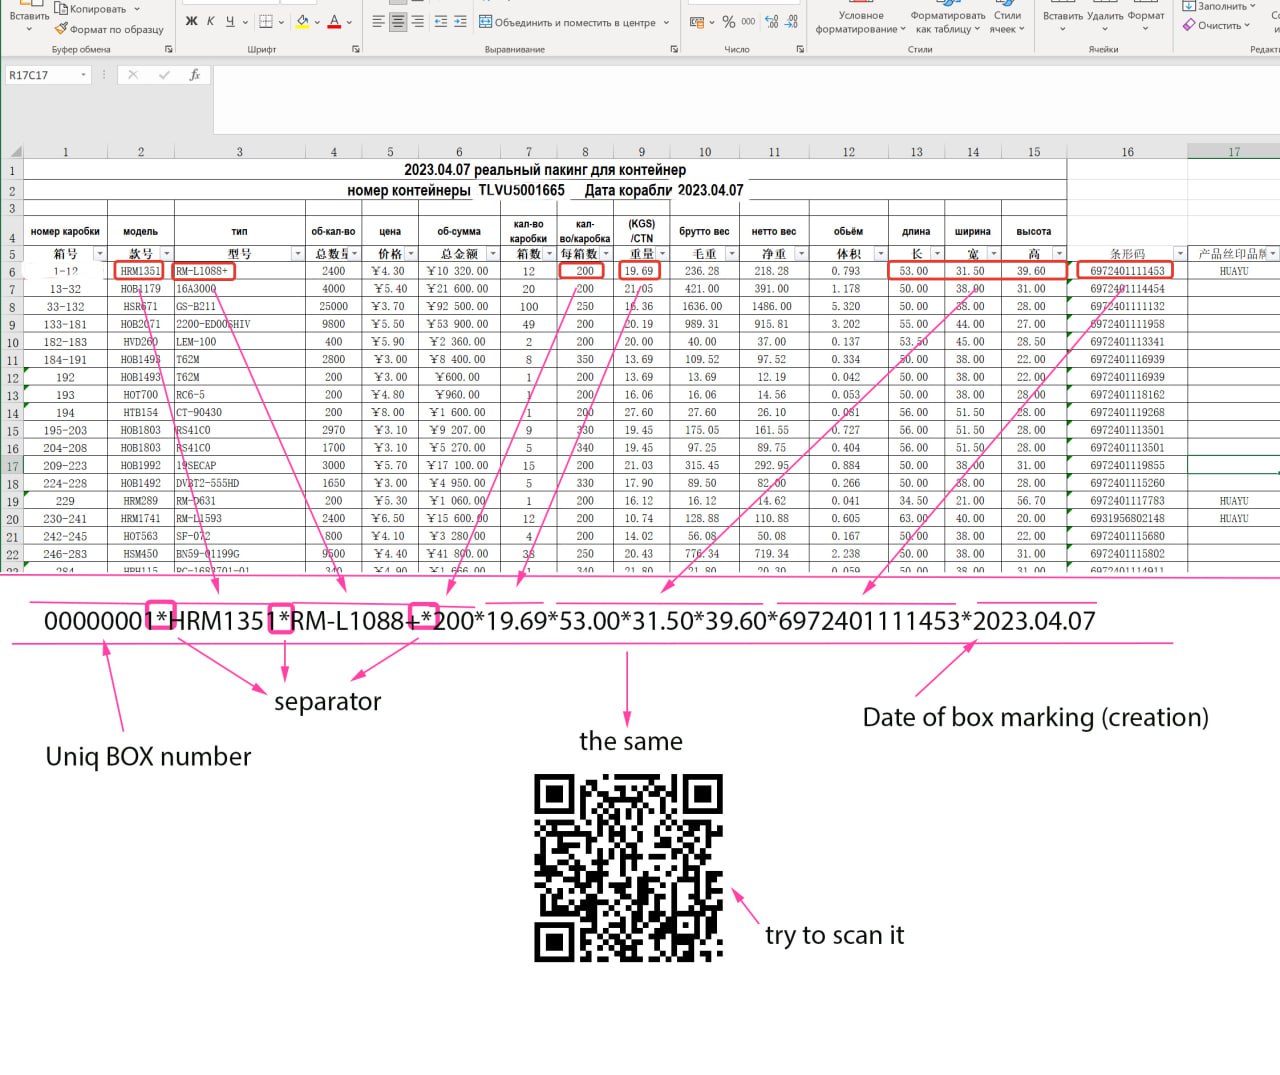
Task: Click the Name Box showing R17C17
Action: 47,75
